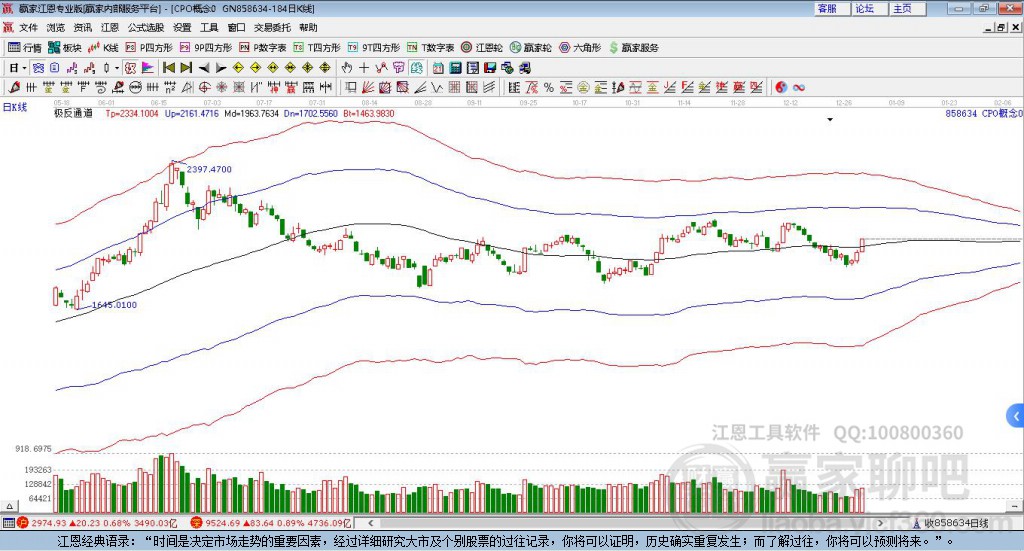This screenshot has width=1024, height=551.
Task: Click the 极反通道 indicator label
Action: [73, 114]
